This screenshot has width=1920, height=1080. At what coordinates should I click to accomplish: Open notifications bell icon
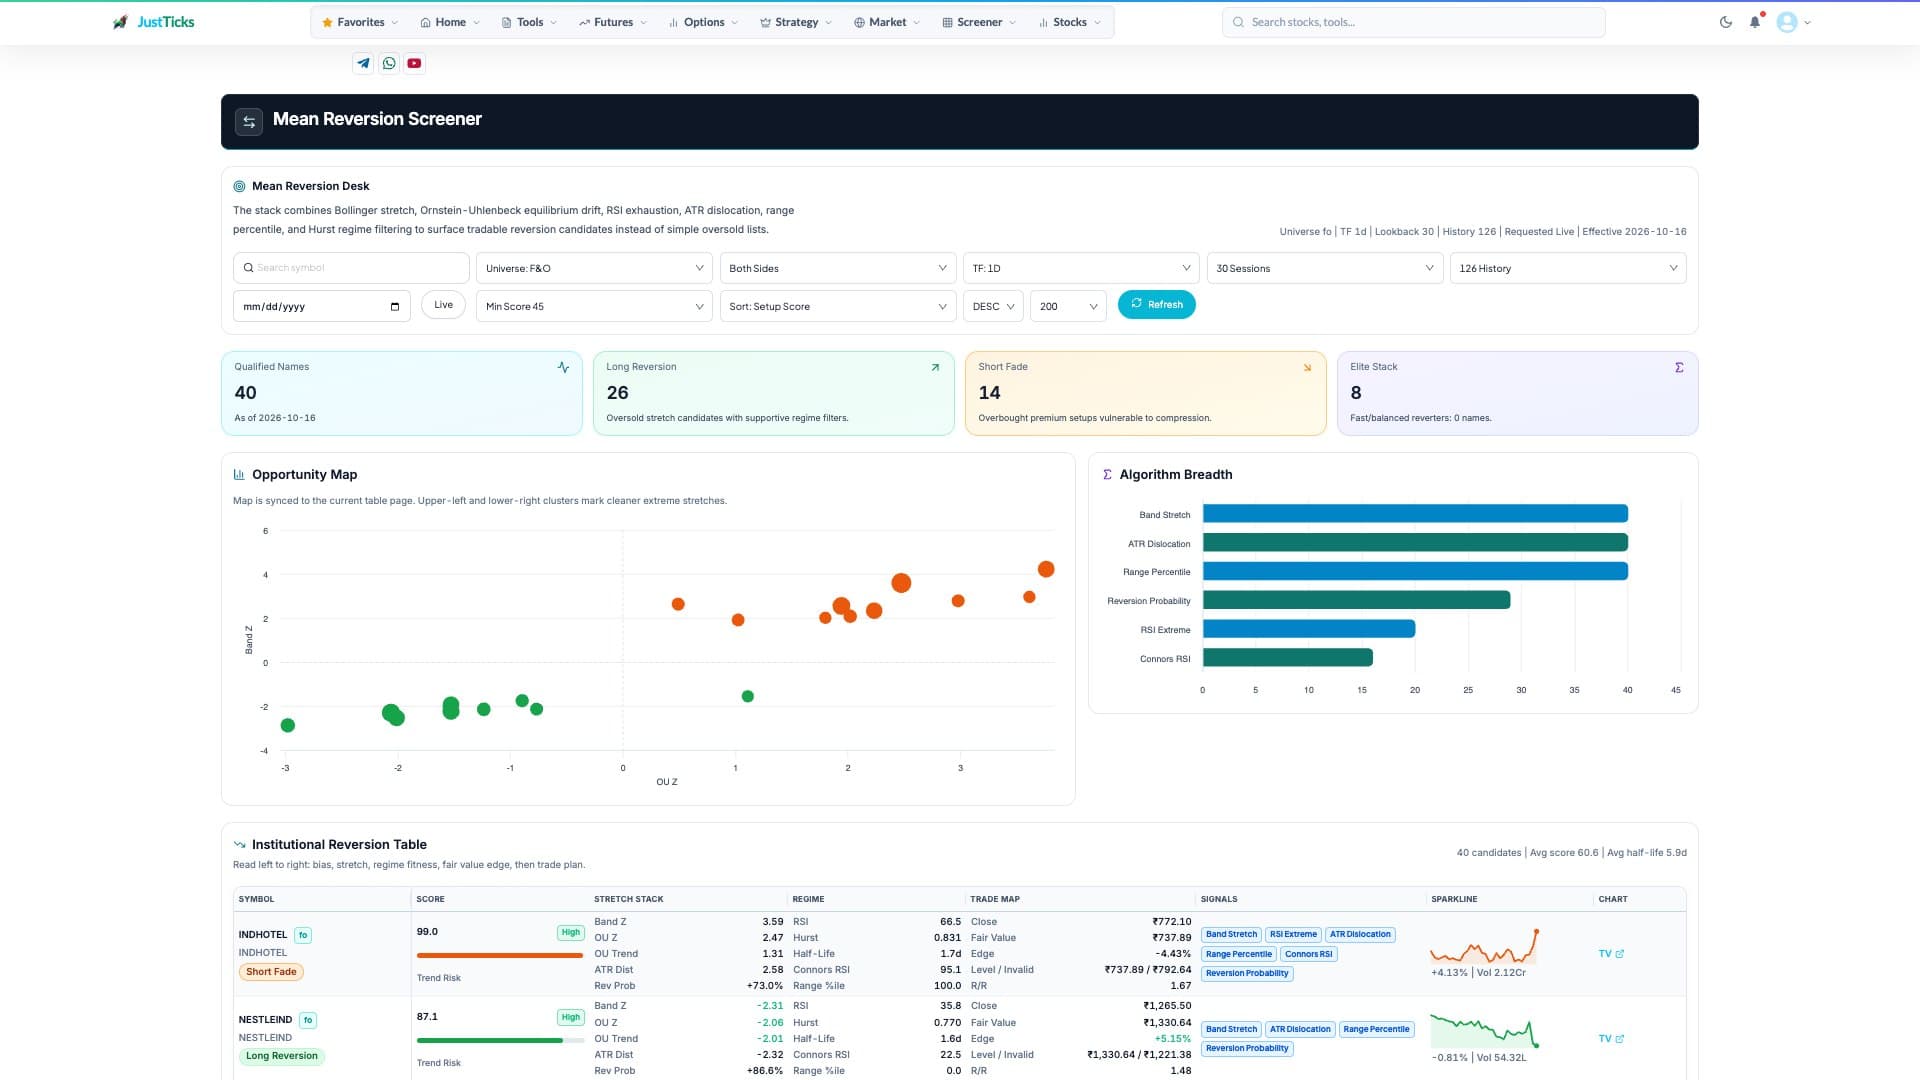(x=1755, y=22)
